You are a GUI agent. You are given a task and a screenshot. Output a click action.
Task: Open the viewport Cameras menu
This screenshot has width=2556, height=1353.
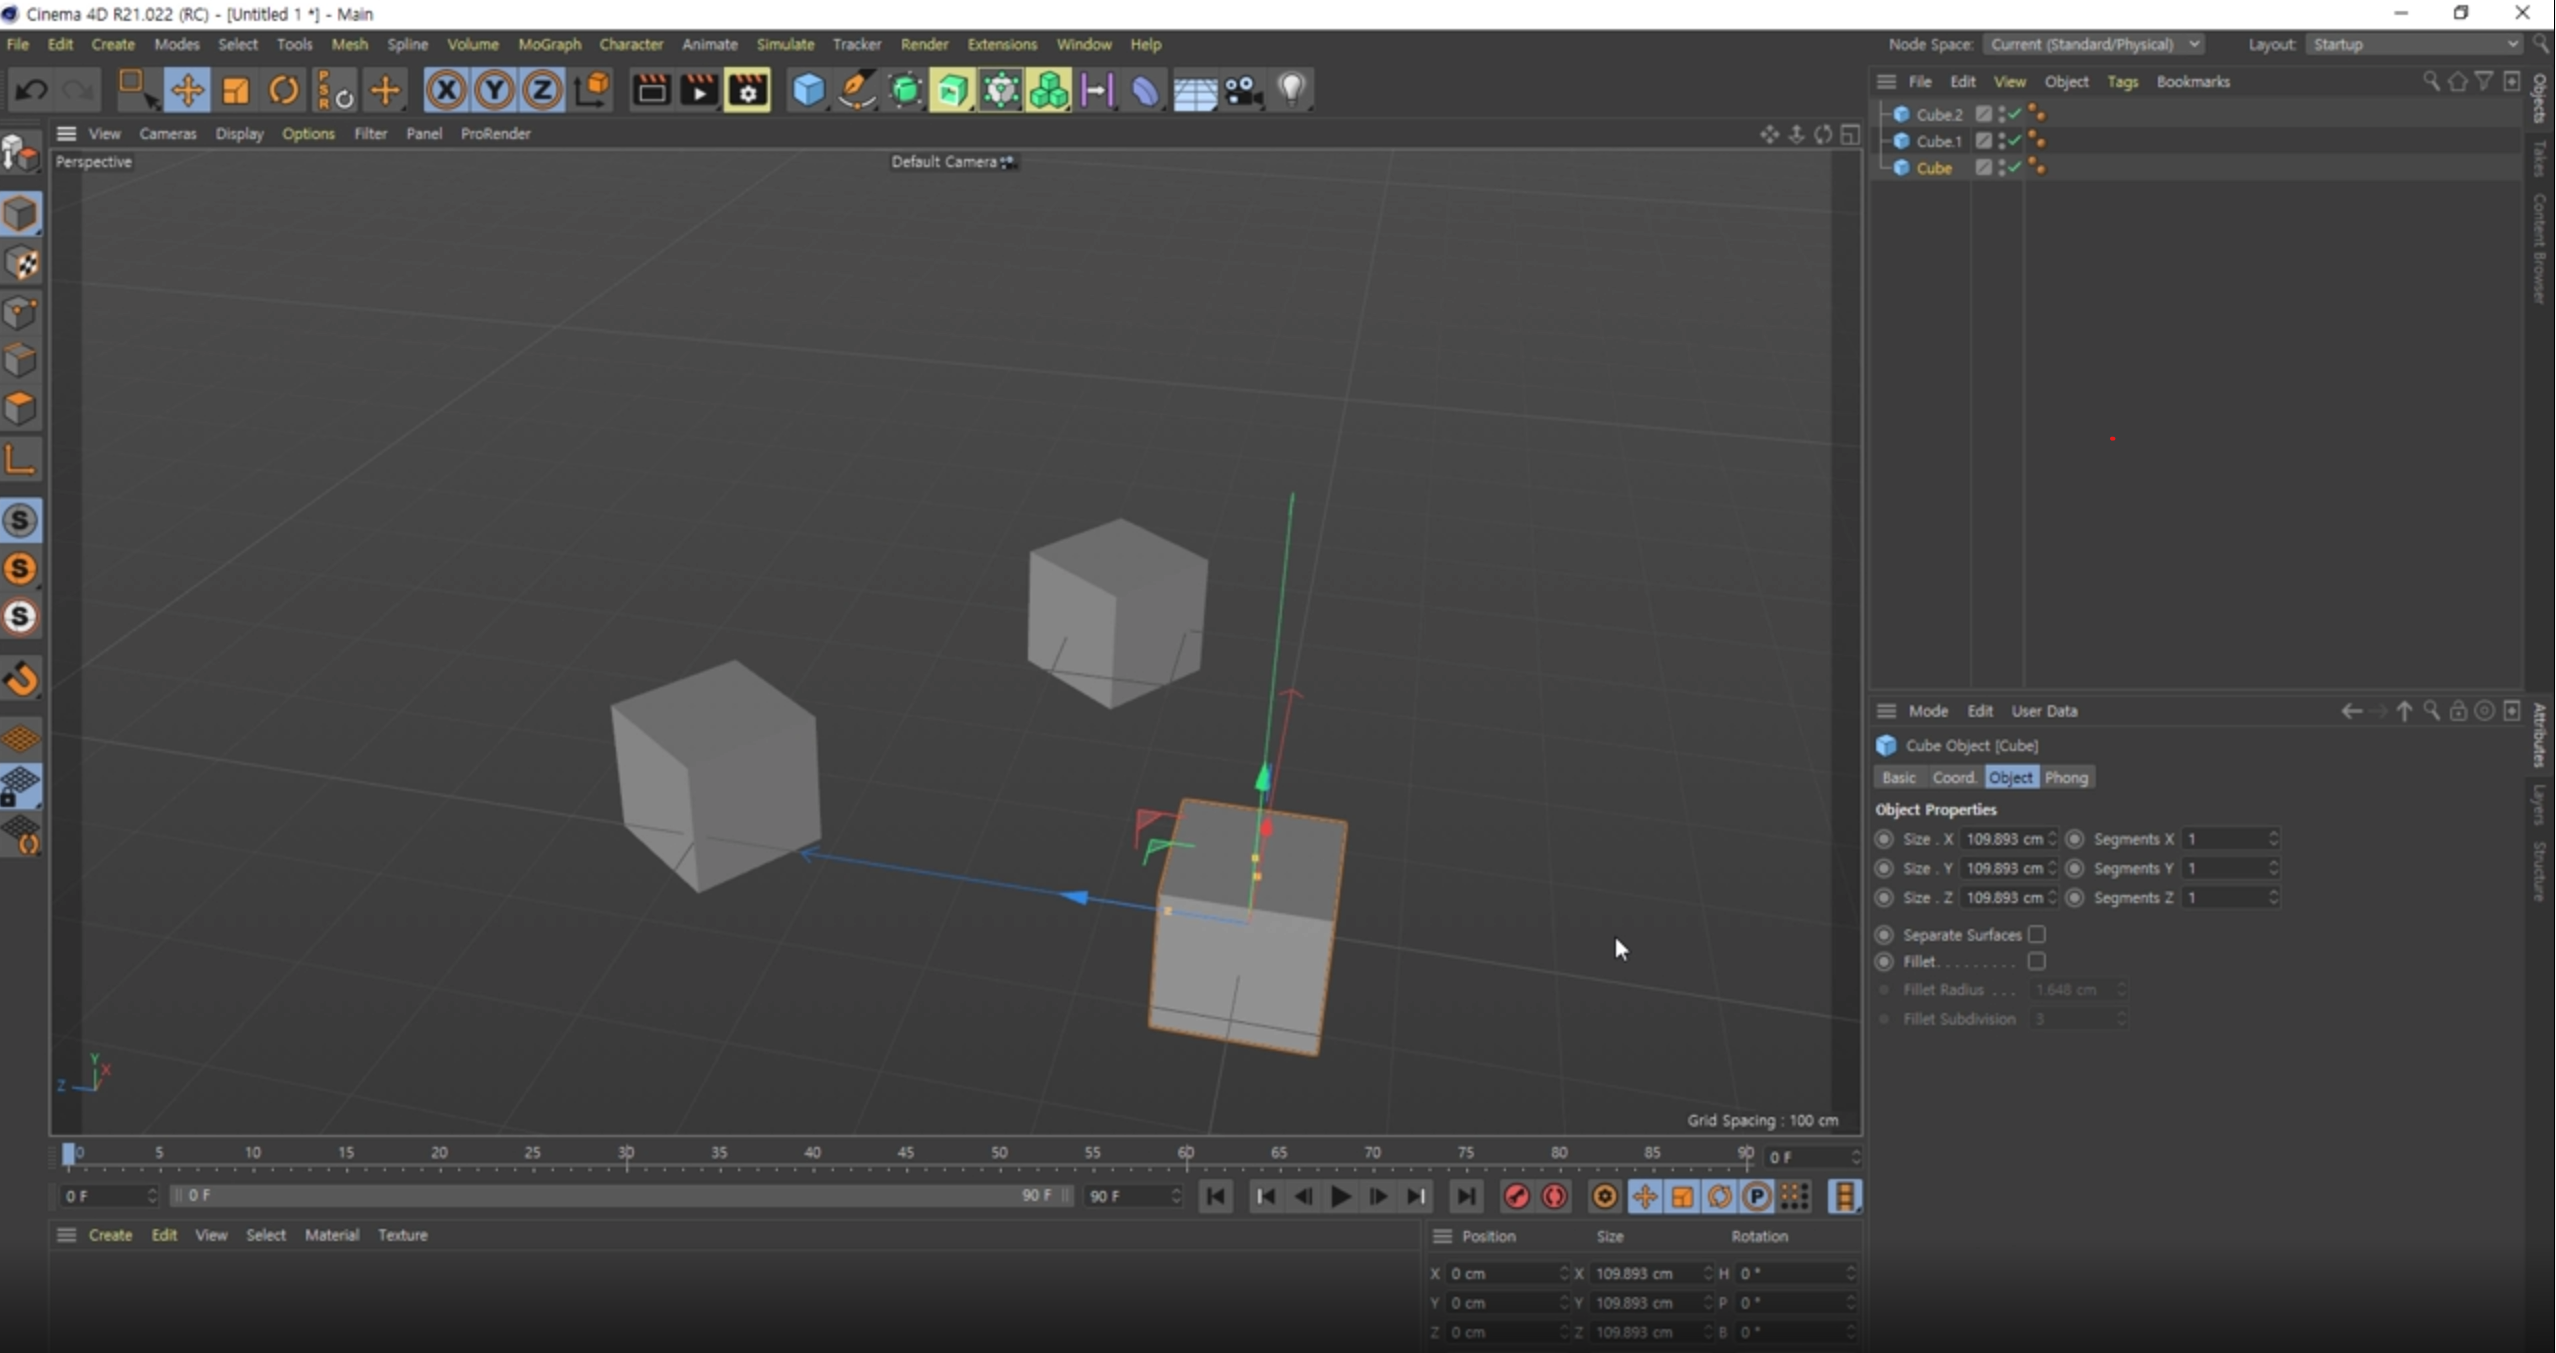coord(167,133)
